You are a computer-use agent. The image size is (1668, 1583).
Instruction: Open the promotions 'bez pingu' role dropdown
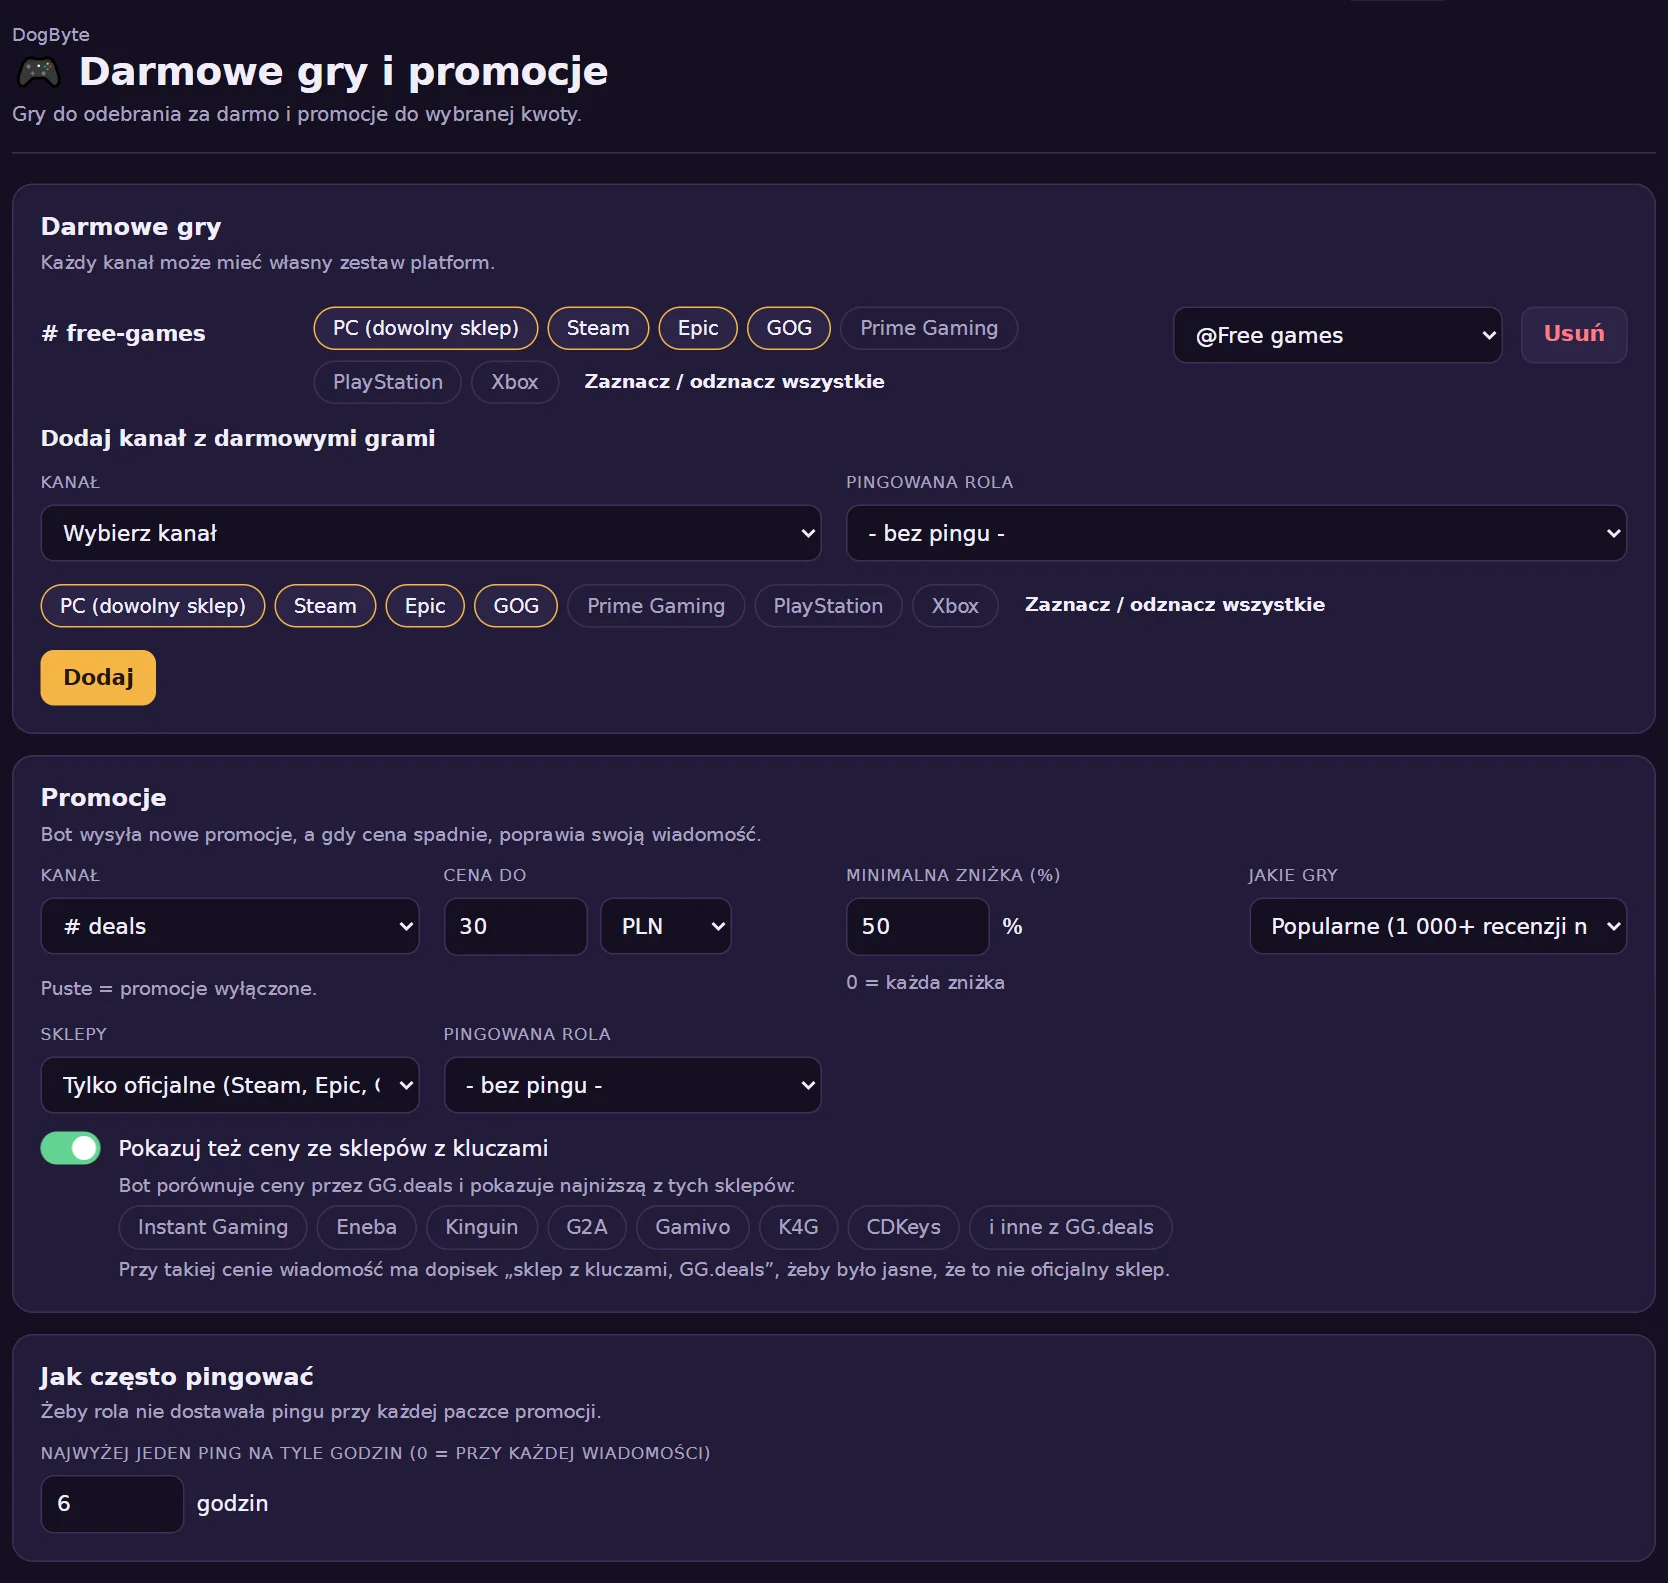632,1085
